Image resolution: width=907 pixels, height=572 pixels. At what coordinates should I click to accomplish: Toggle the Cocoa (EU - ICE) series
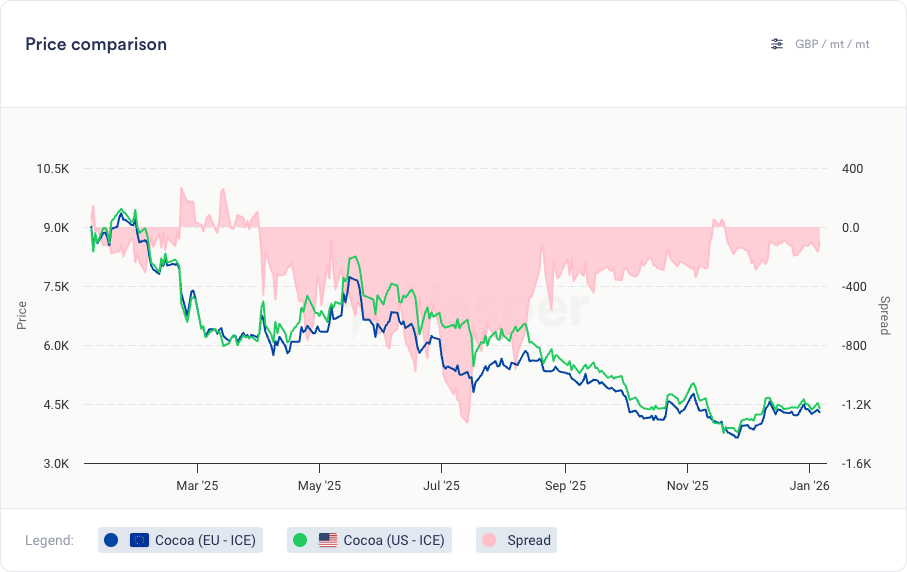[205, 540]
